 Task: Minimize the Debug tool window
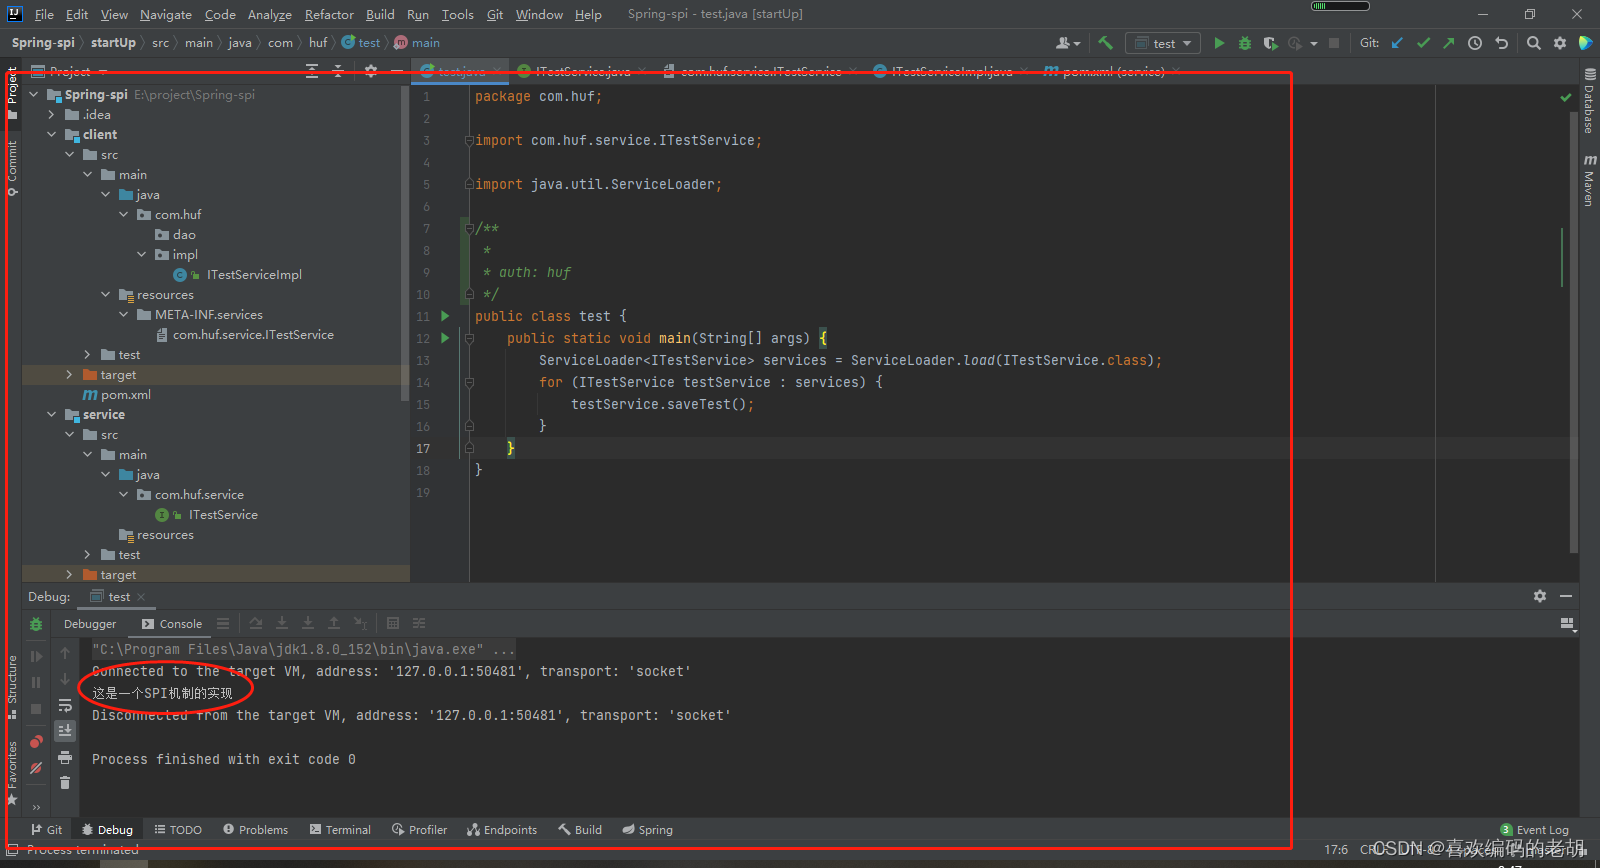tap(1566, 596)
